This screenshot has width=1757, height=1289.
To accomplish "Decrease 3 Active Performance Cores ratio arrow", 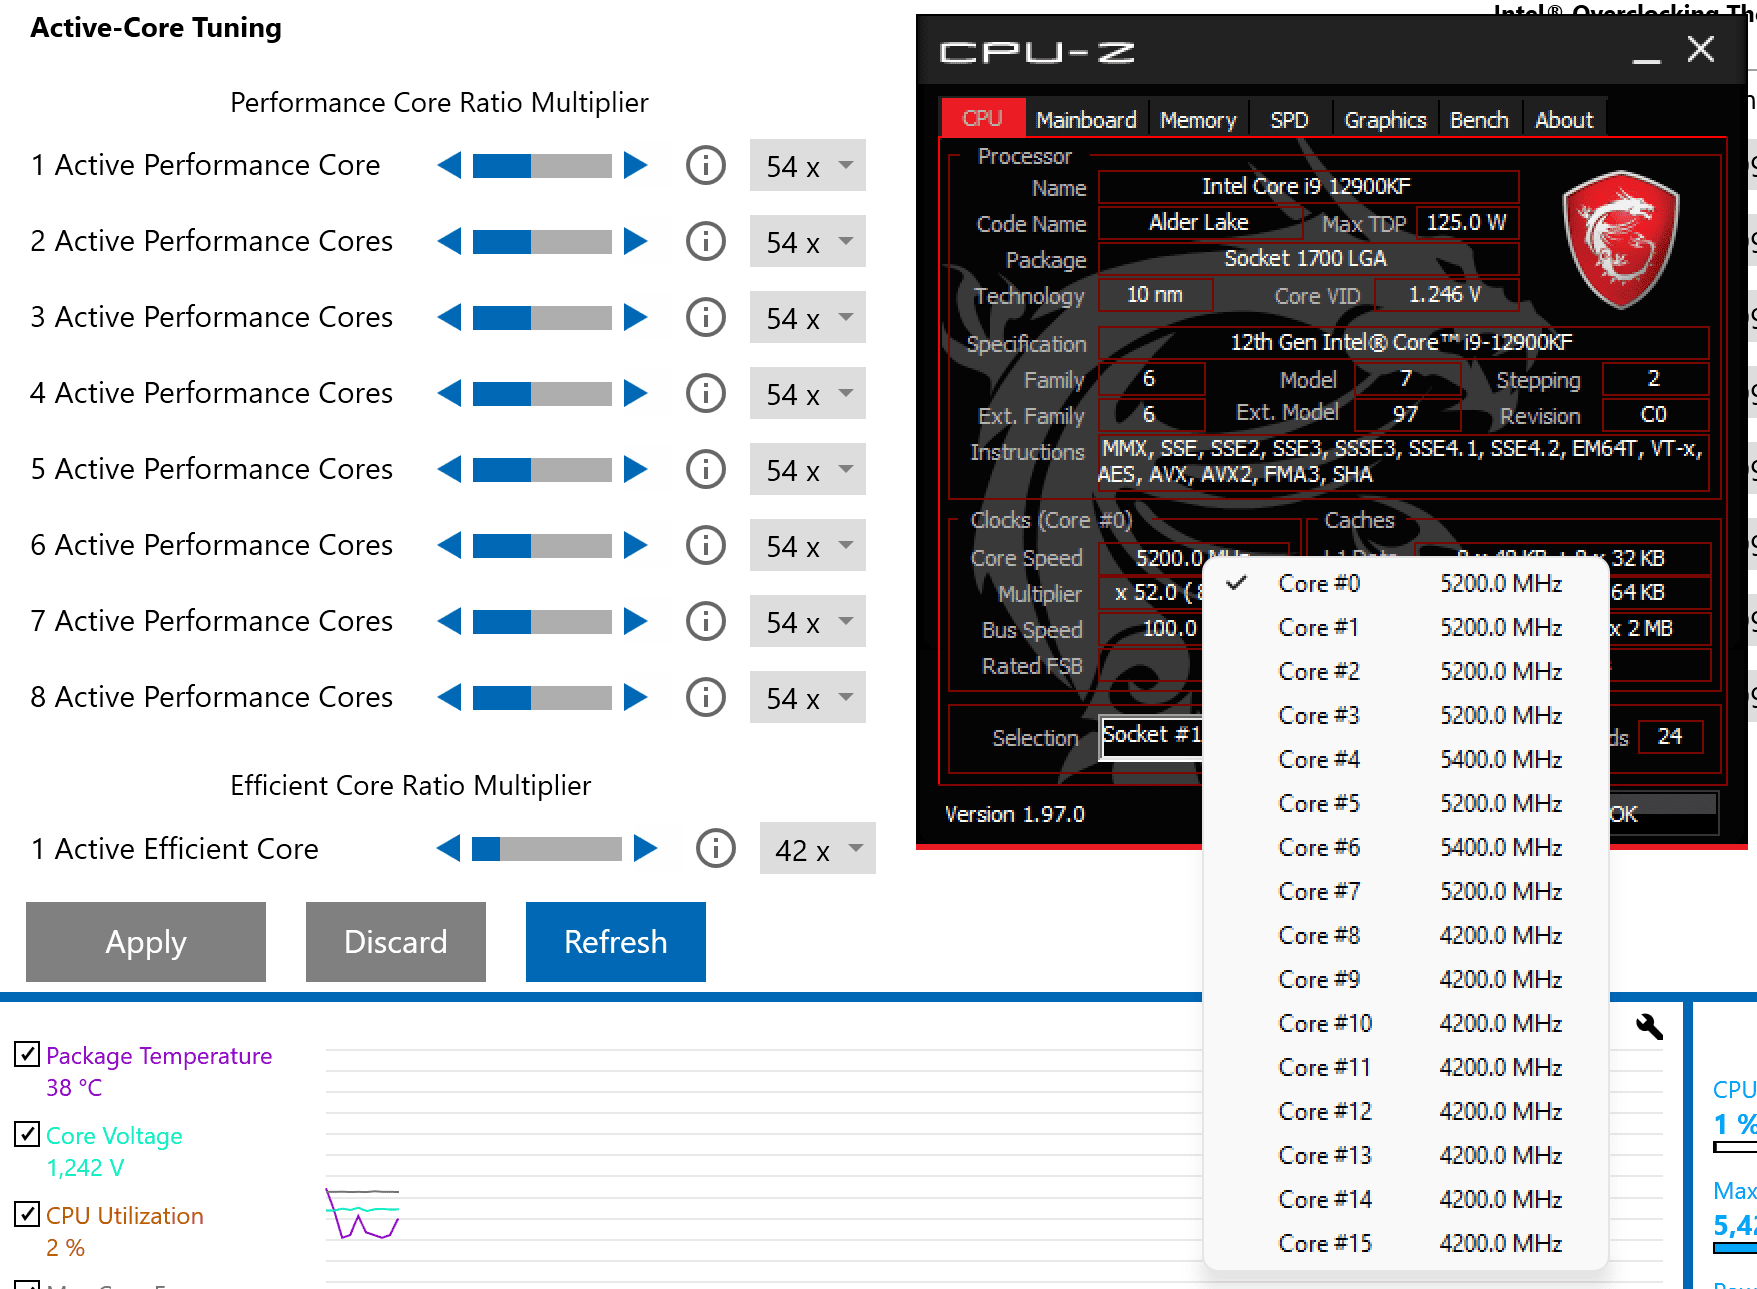I will pos(450,317).
